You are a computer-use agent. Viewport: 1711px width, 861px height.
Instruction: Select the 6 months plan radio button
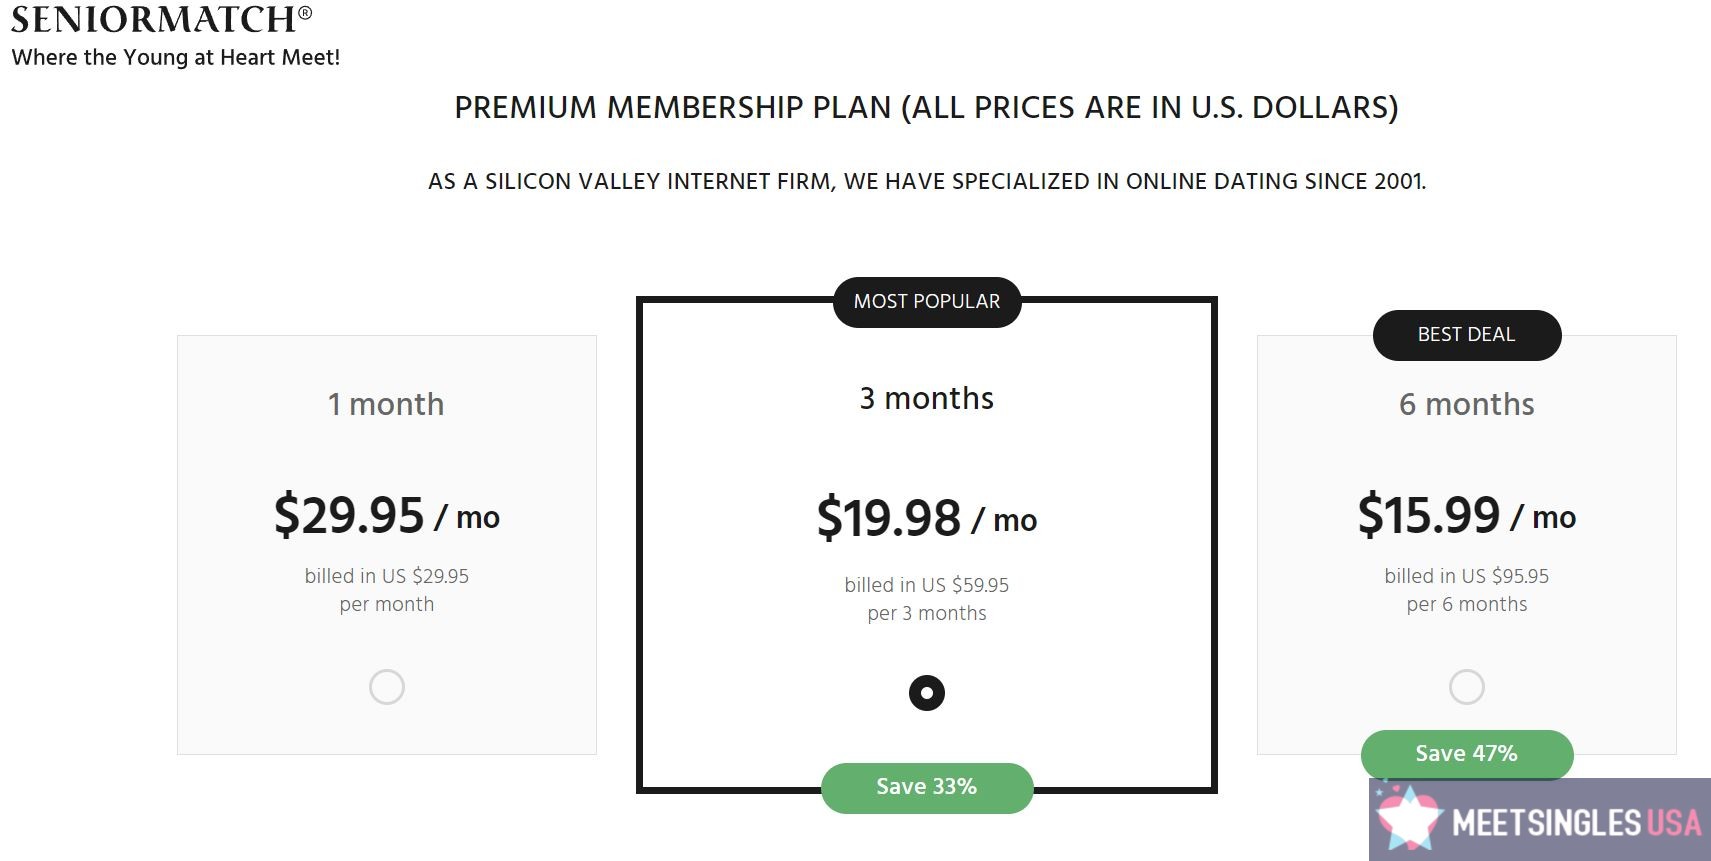(x=1467, y=687)
